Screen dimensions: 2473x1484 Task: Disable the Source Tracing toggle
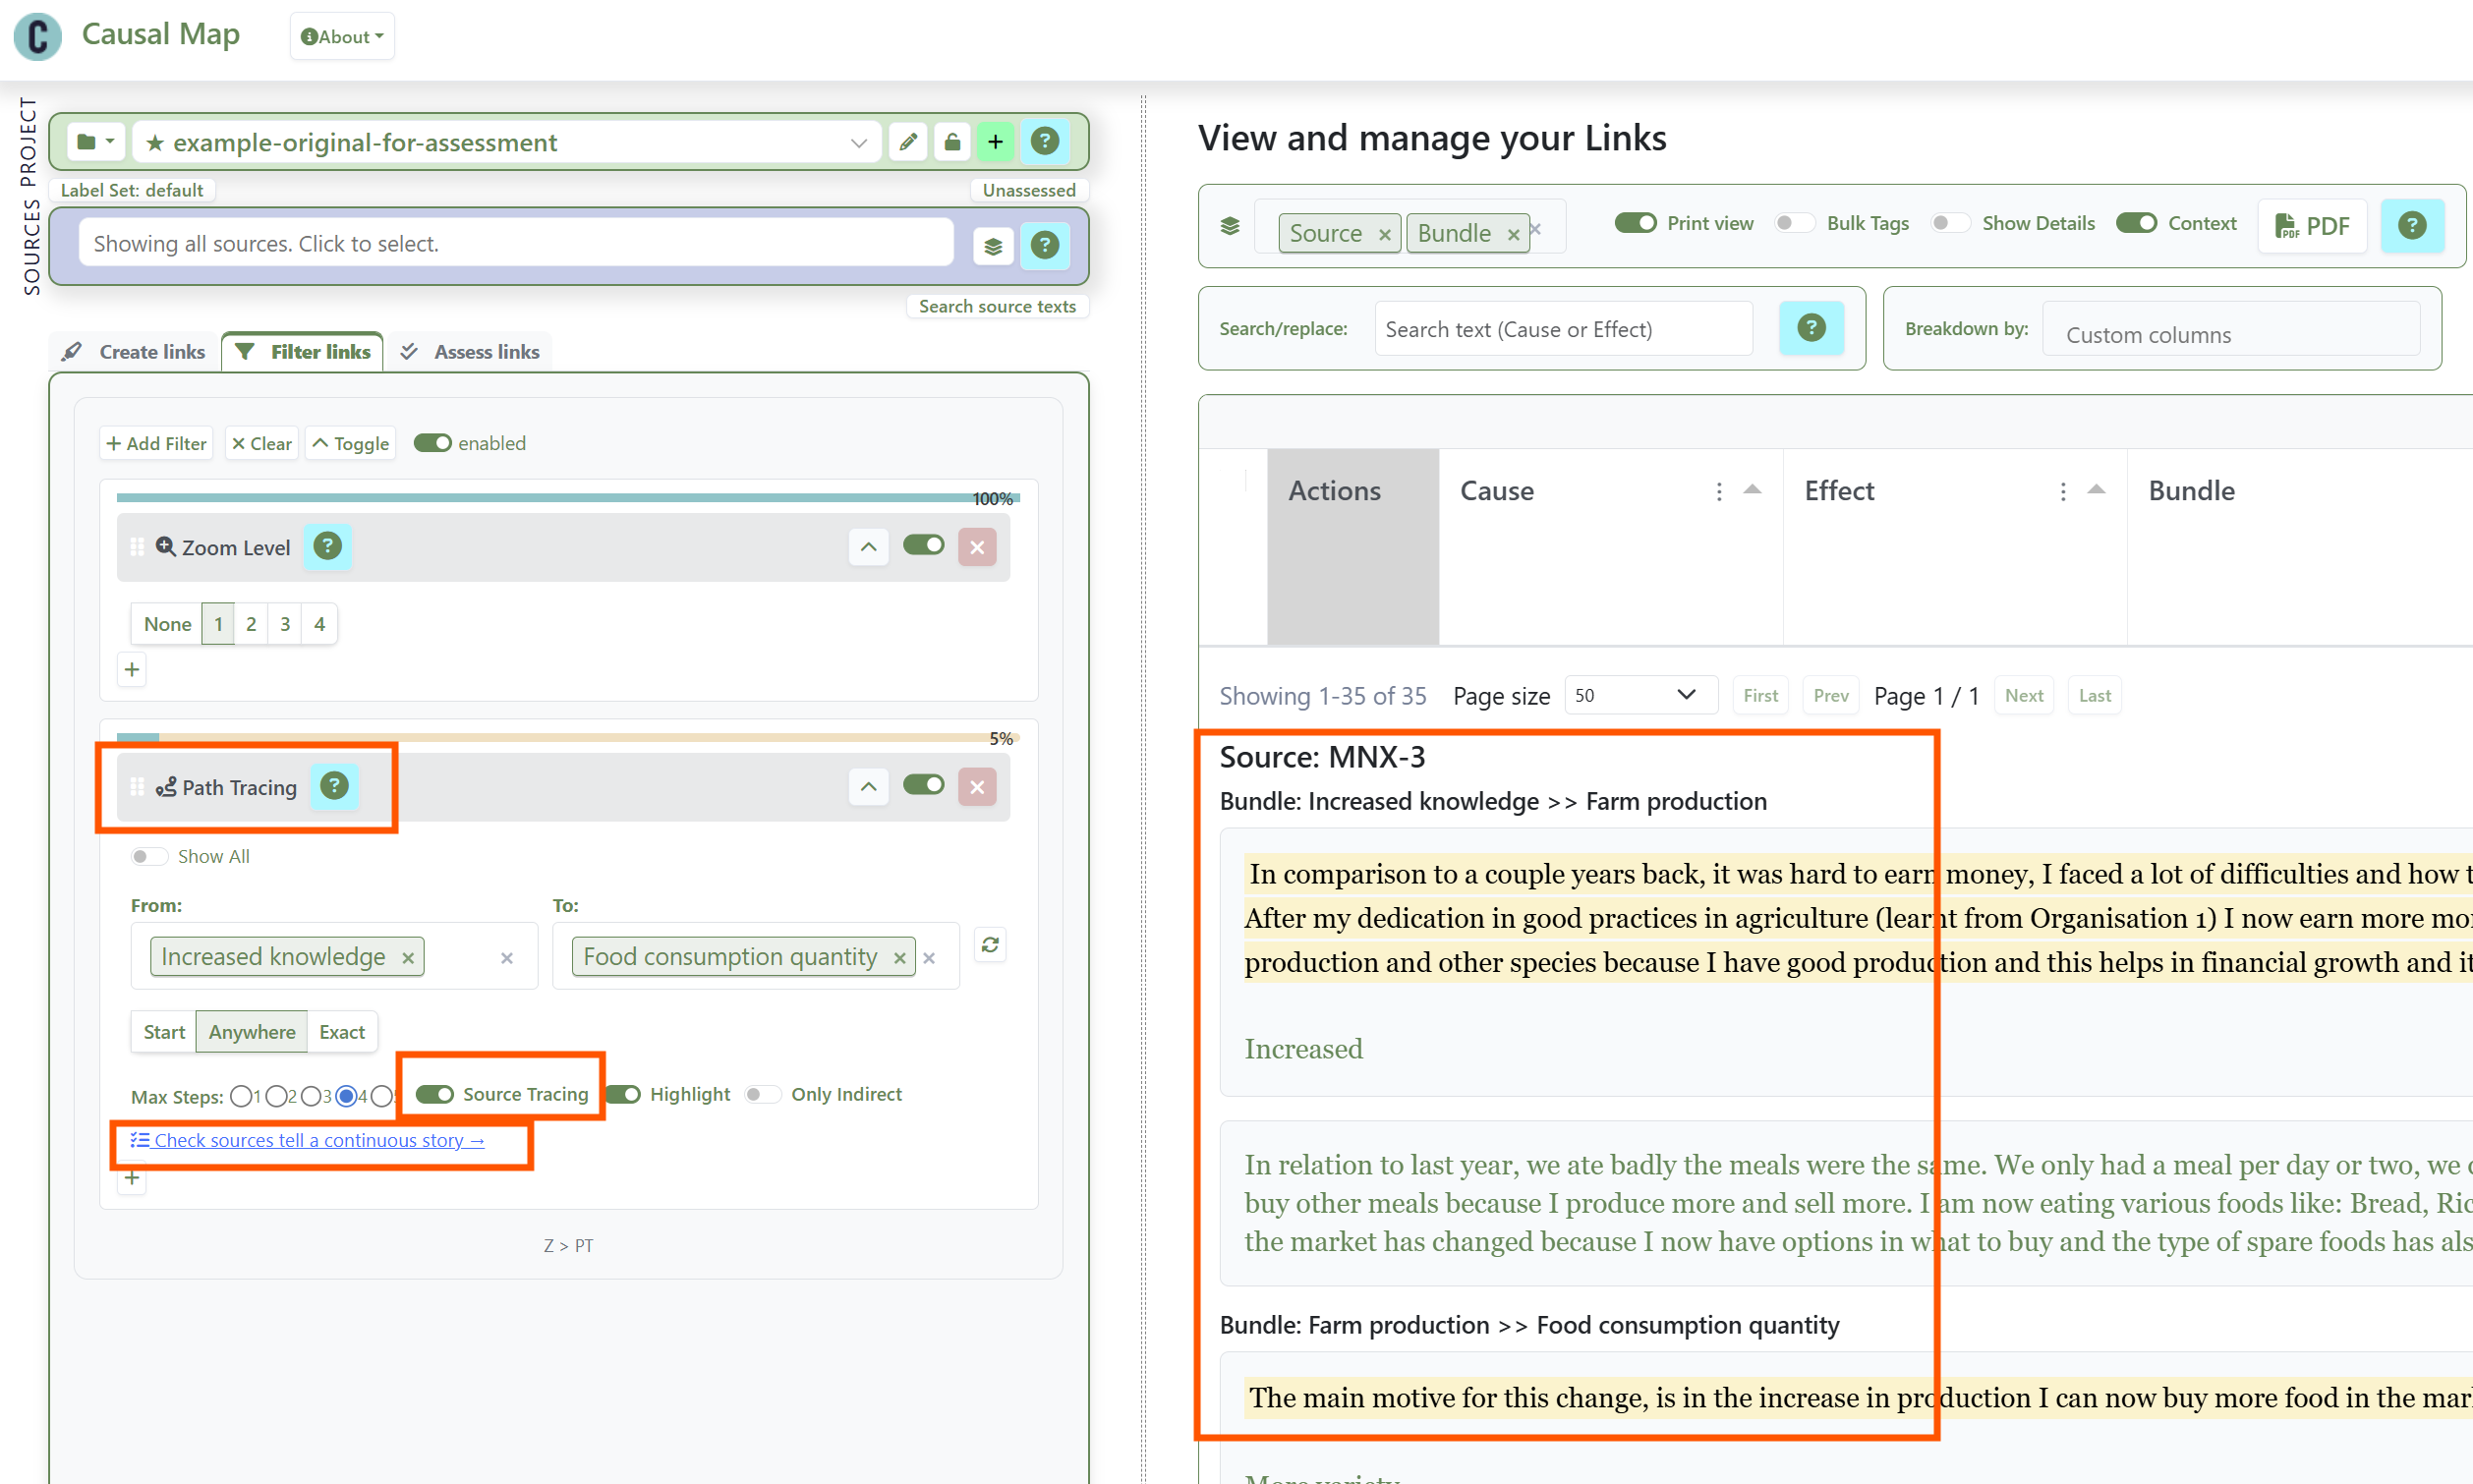click(435, 1094)
